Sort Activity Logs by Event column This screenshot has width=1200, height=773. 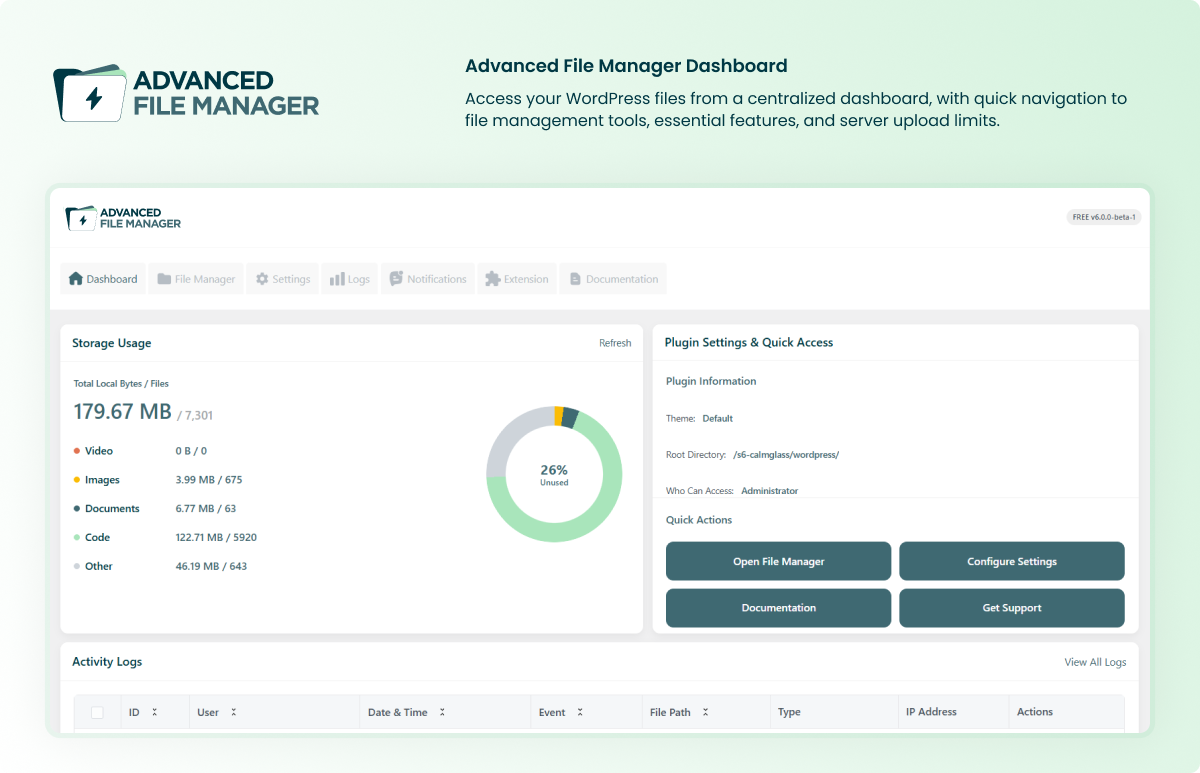pyautogui.click(x=580, y=712)
